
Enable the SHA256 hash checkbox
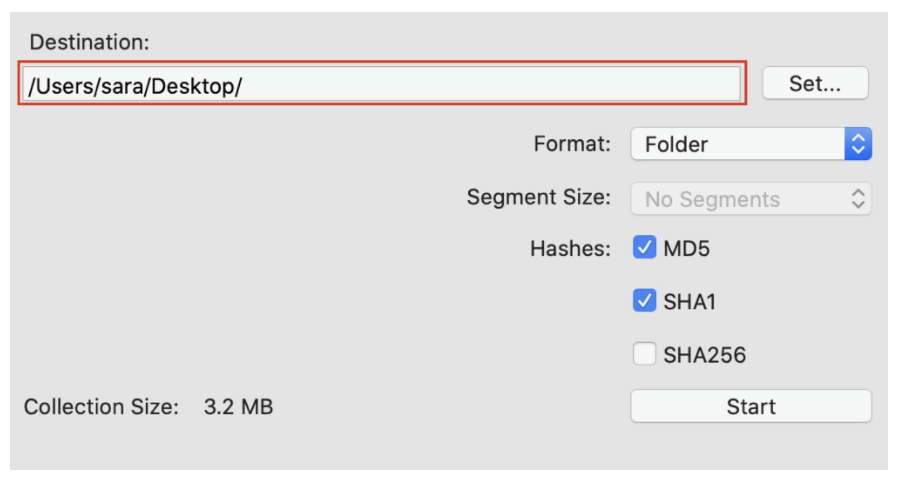[644, 354]
